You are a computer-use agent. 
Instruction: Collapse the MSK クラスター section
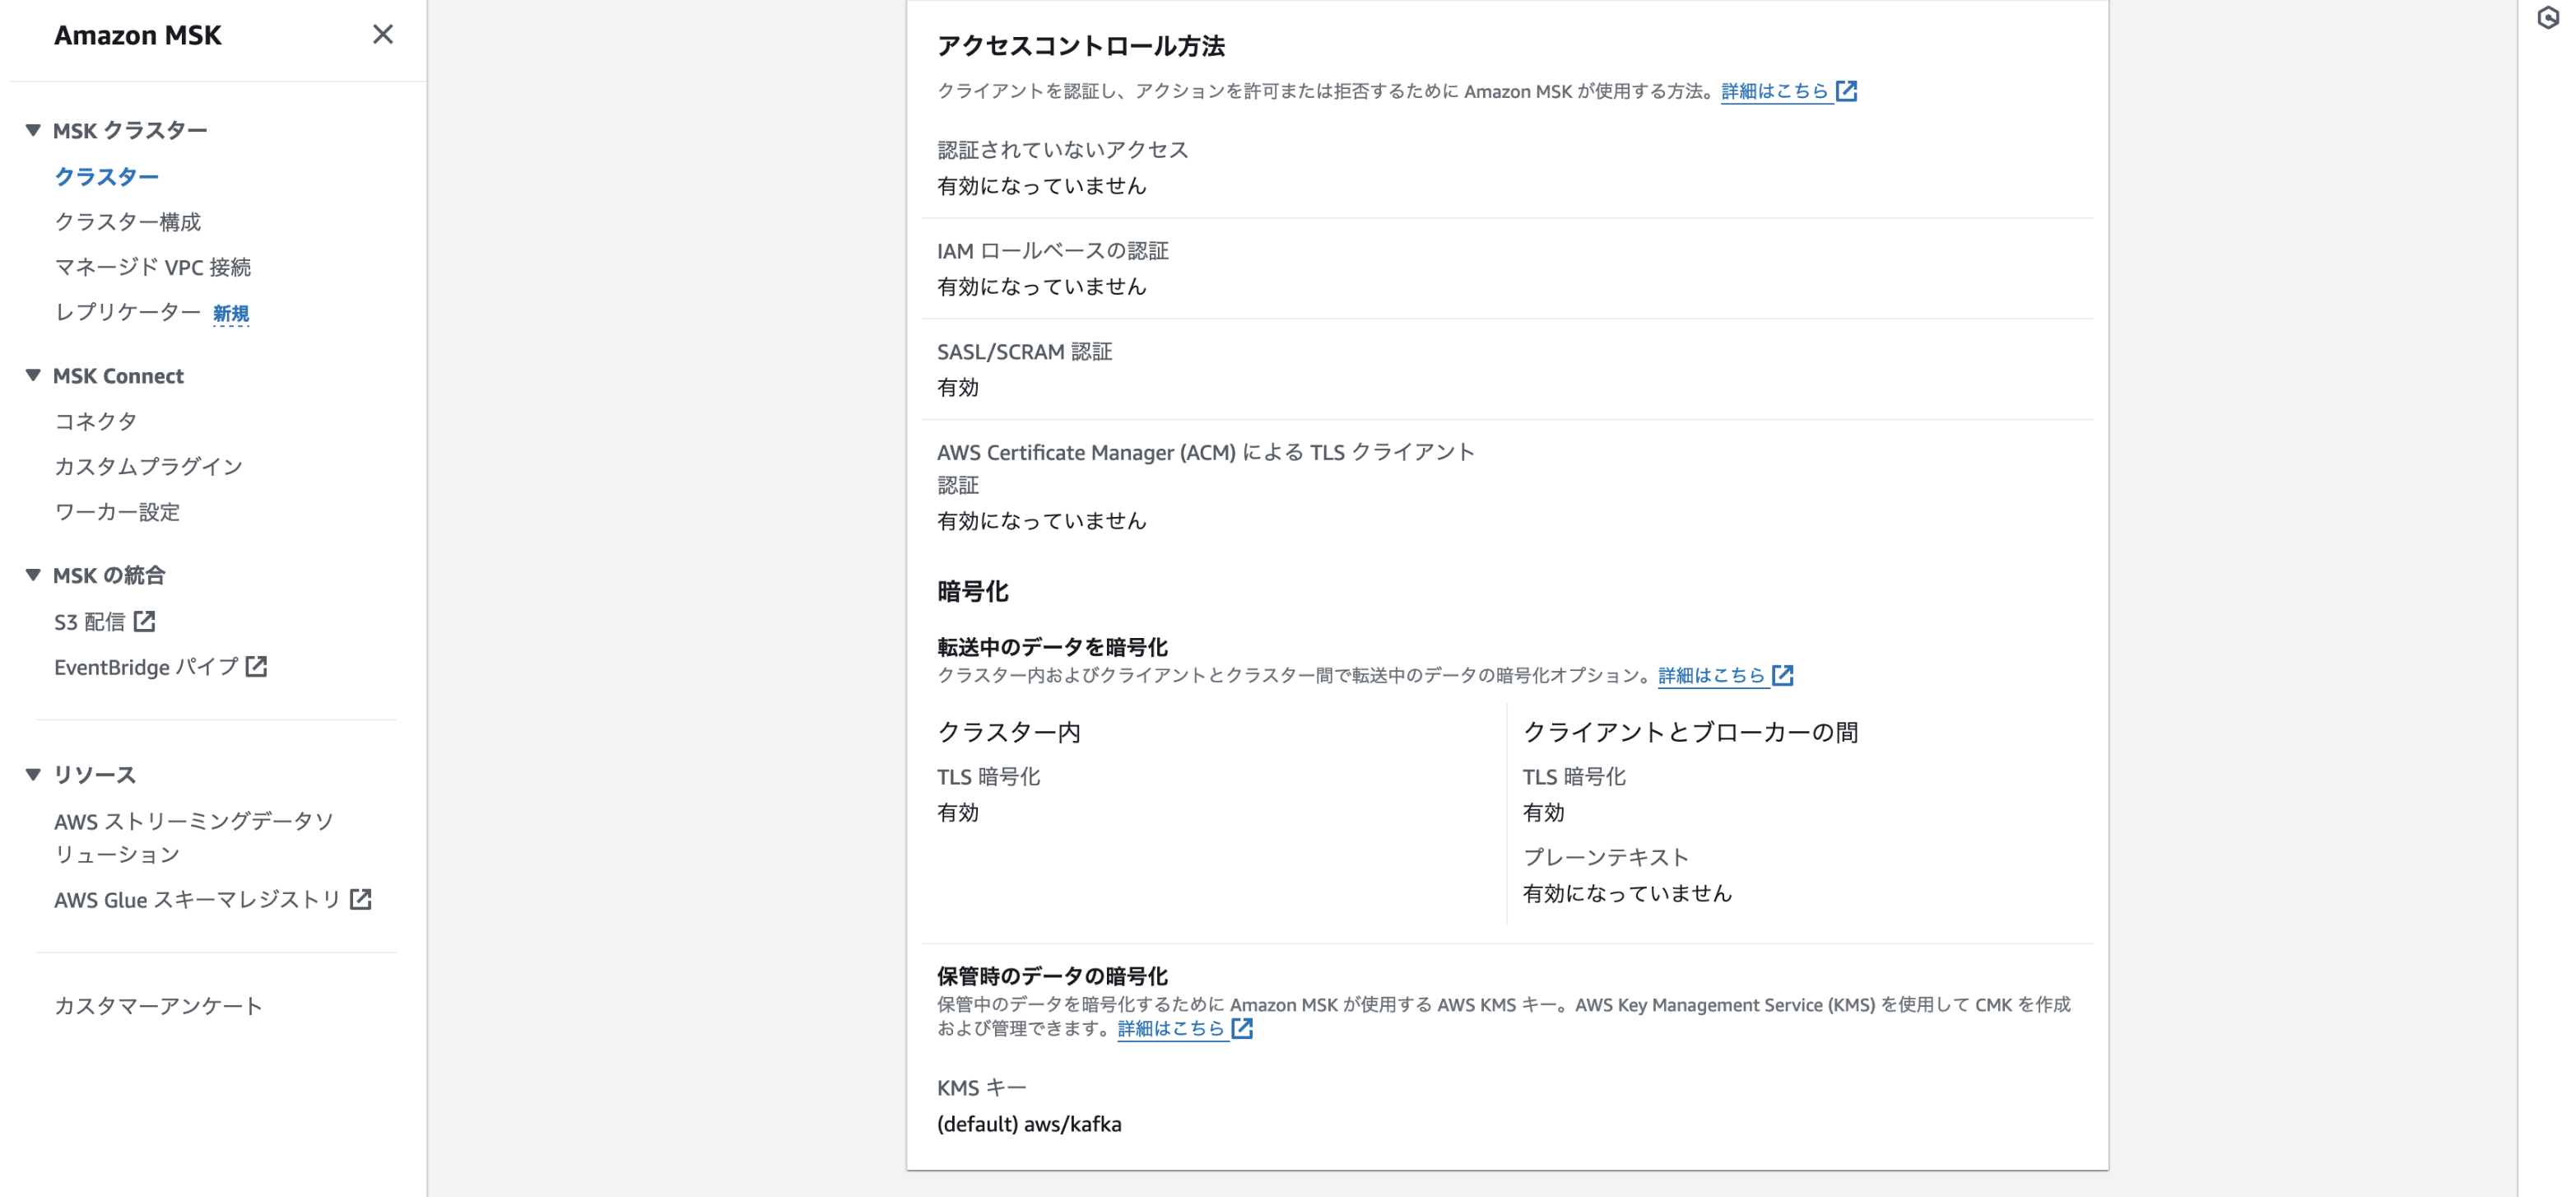click(x=33, y=130)
